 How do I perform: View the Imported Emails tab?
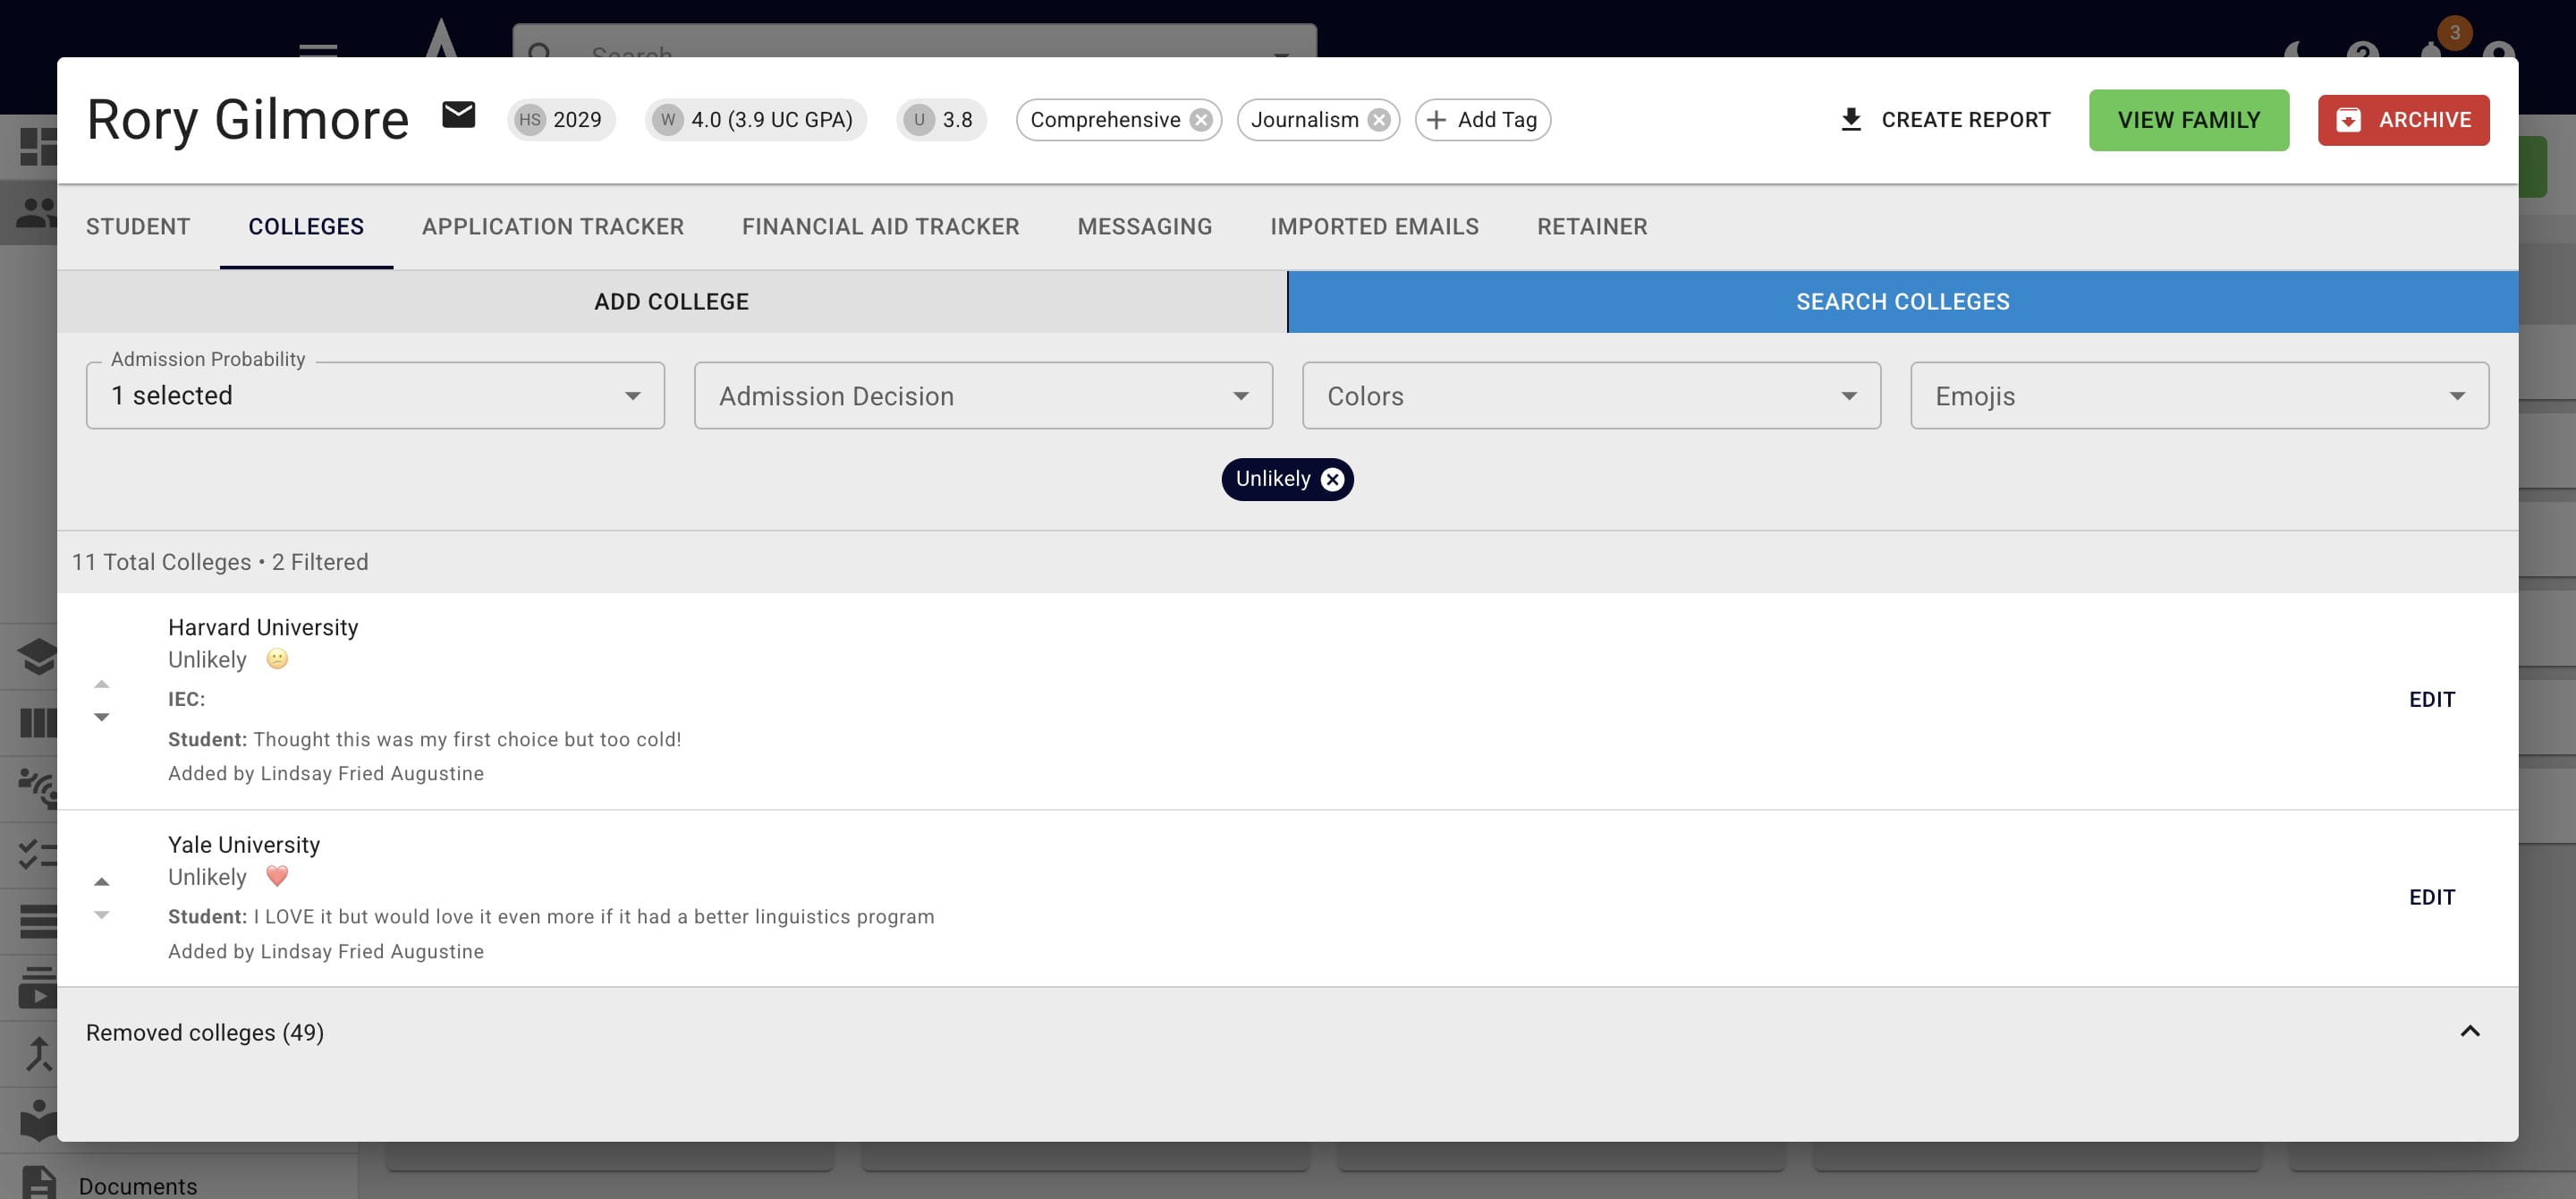pyautogui.click(x=1374, y=227)
